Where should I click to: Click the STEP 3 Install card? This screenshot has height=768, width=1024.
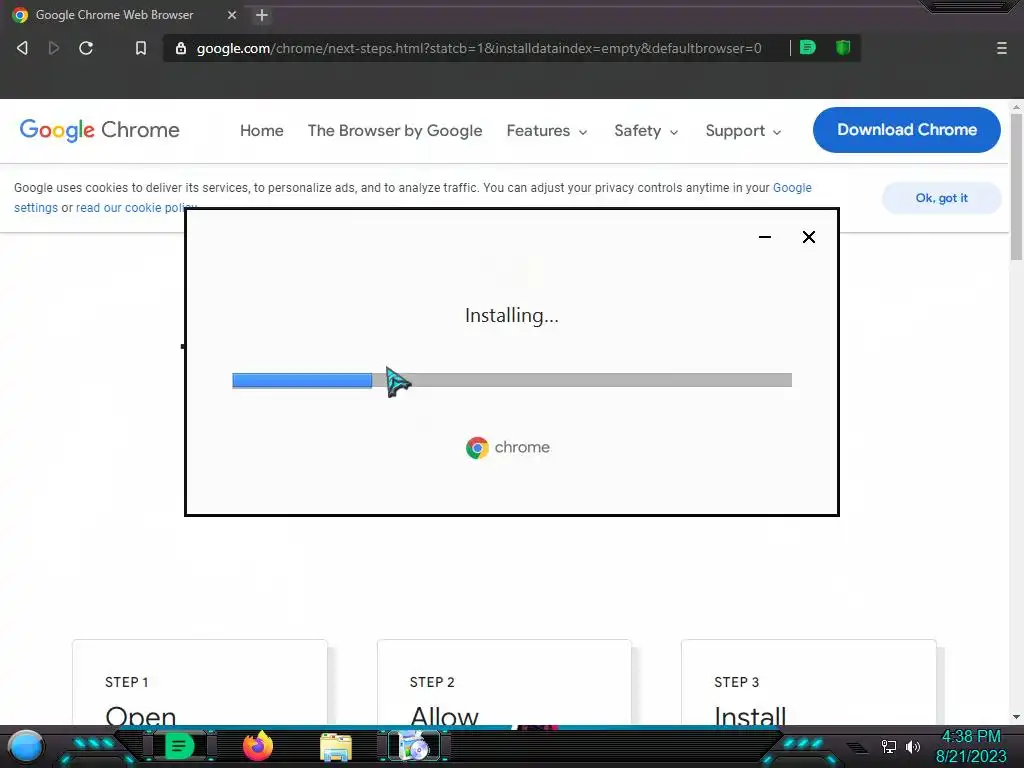click(x=808, y=682)
